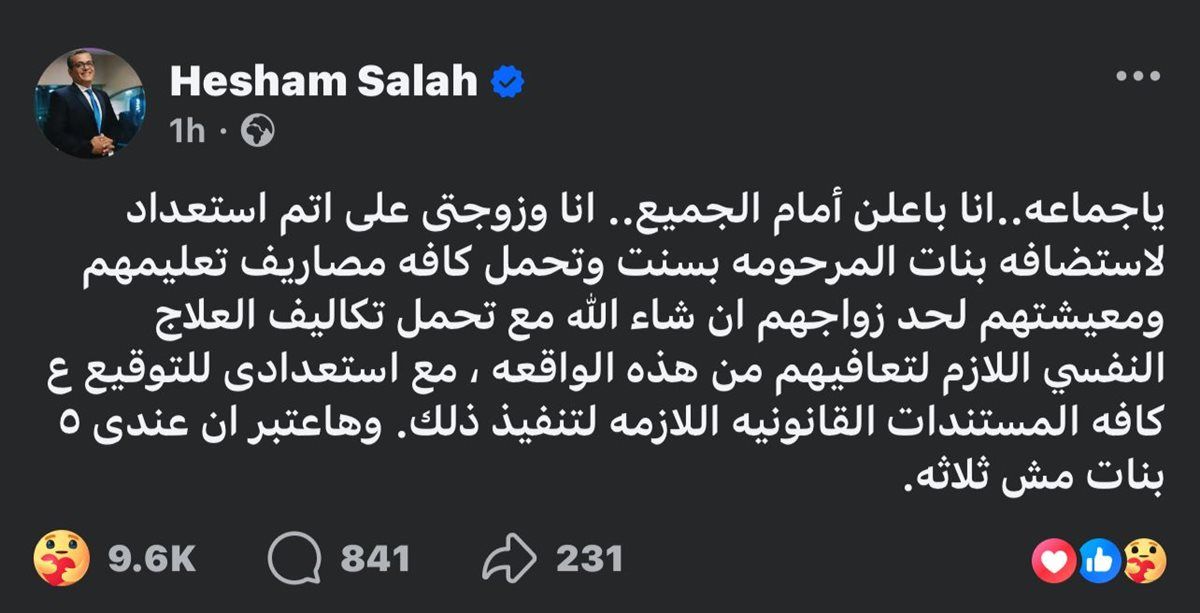Screen dimensions: 1200x613
Task: View the 231 shares count
Action: (588, 559)
